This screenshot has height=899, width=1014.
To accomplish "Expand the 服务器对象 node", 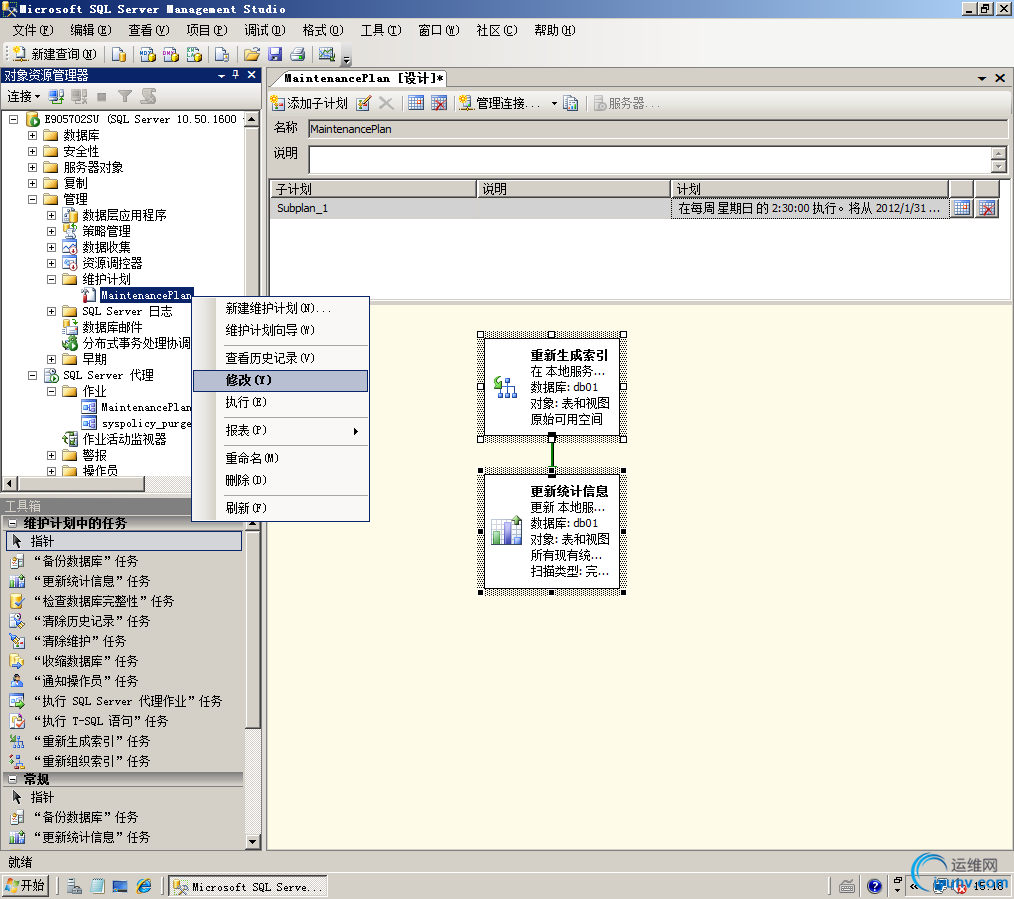I will point(32,168).
